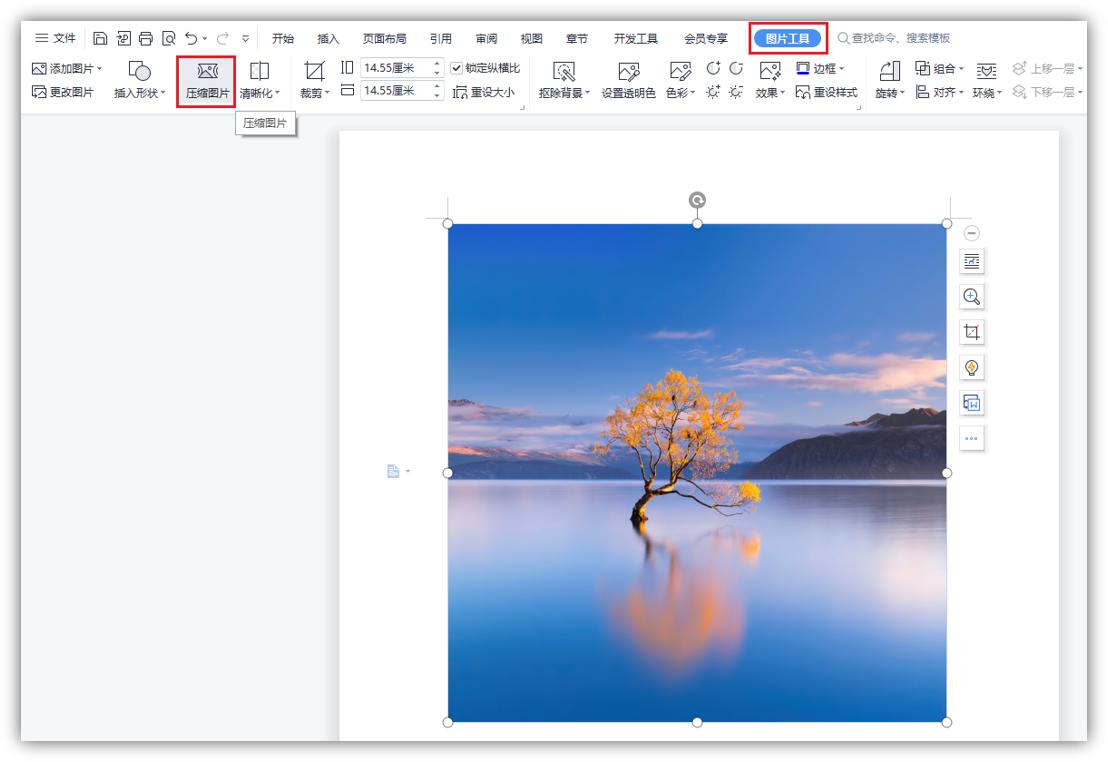Viewport: 1108px width, 762px height.
Task: Click the increase contrast icon
Action: 714,68
